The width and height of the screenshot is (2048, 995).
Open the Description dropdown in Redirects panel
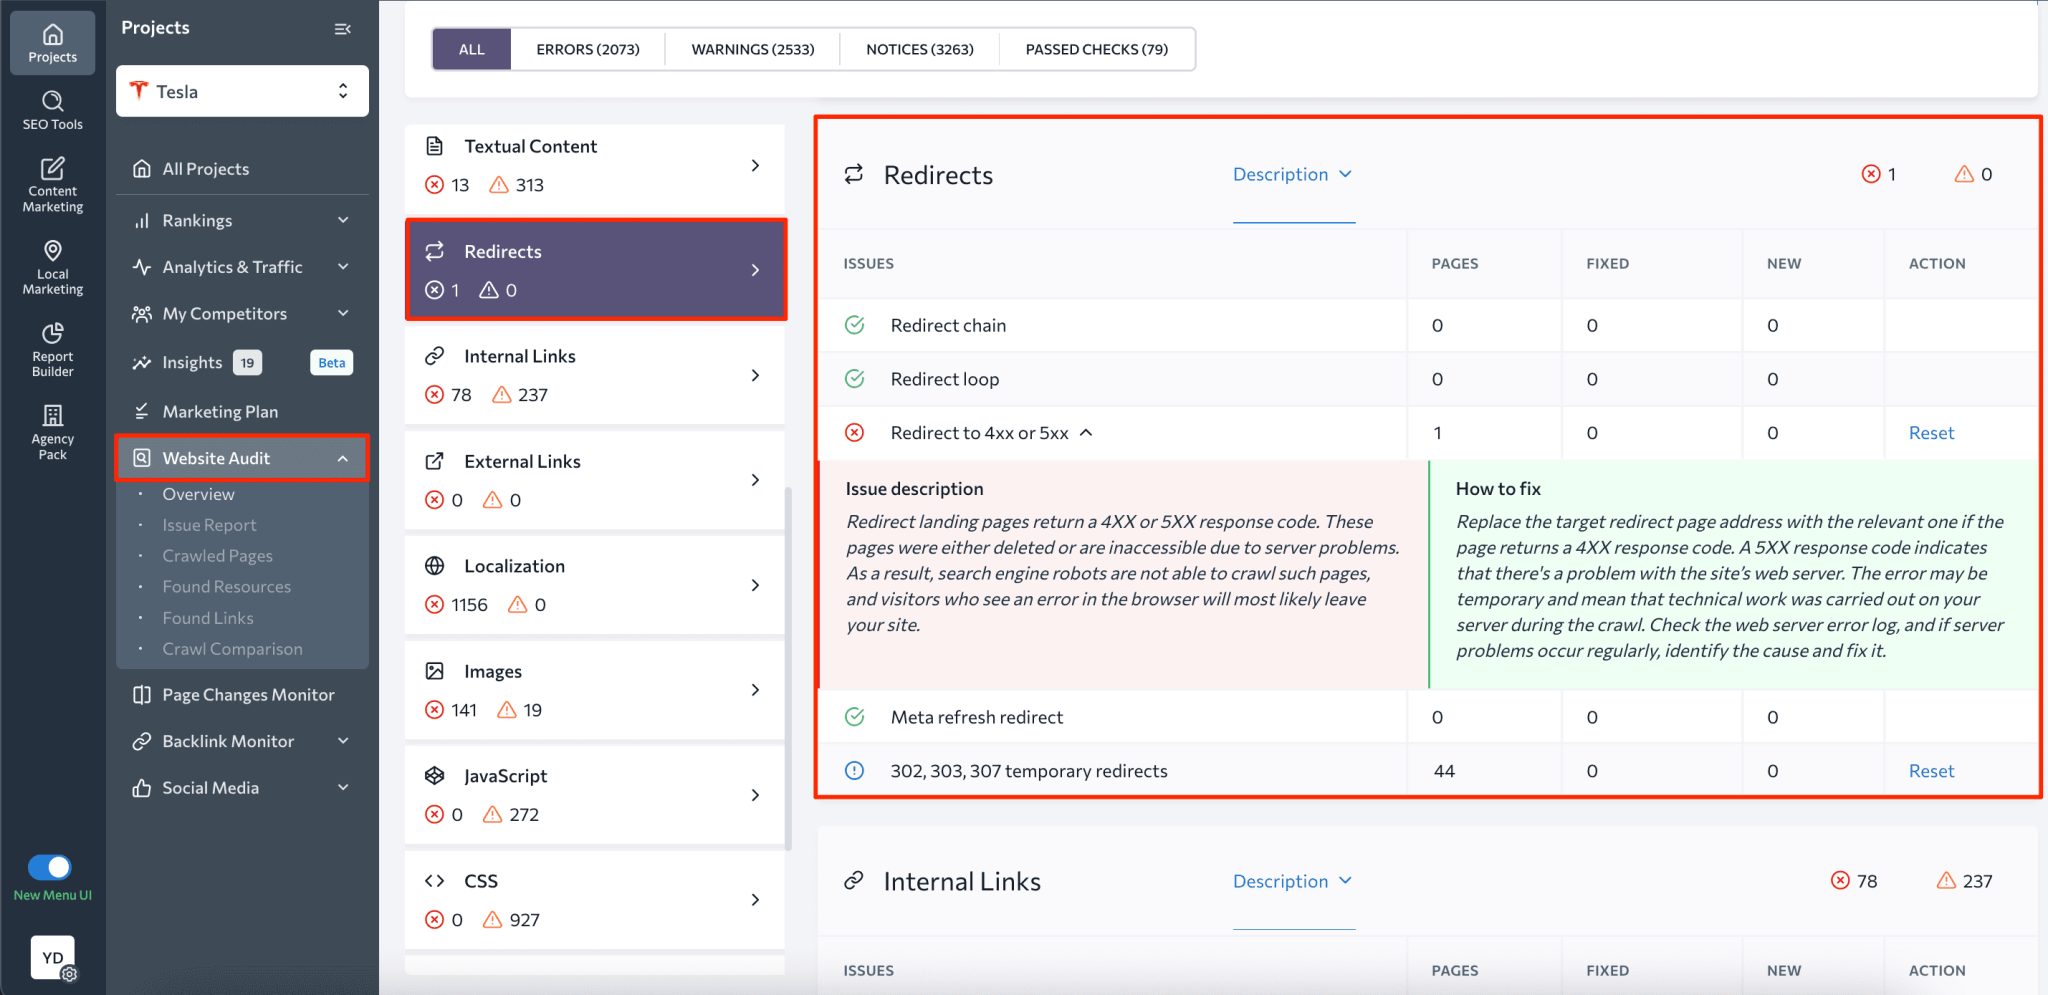coord(1293,174)
